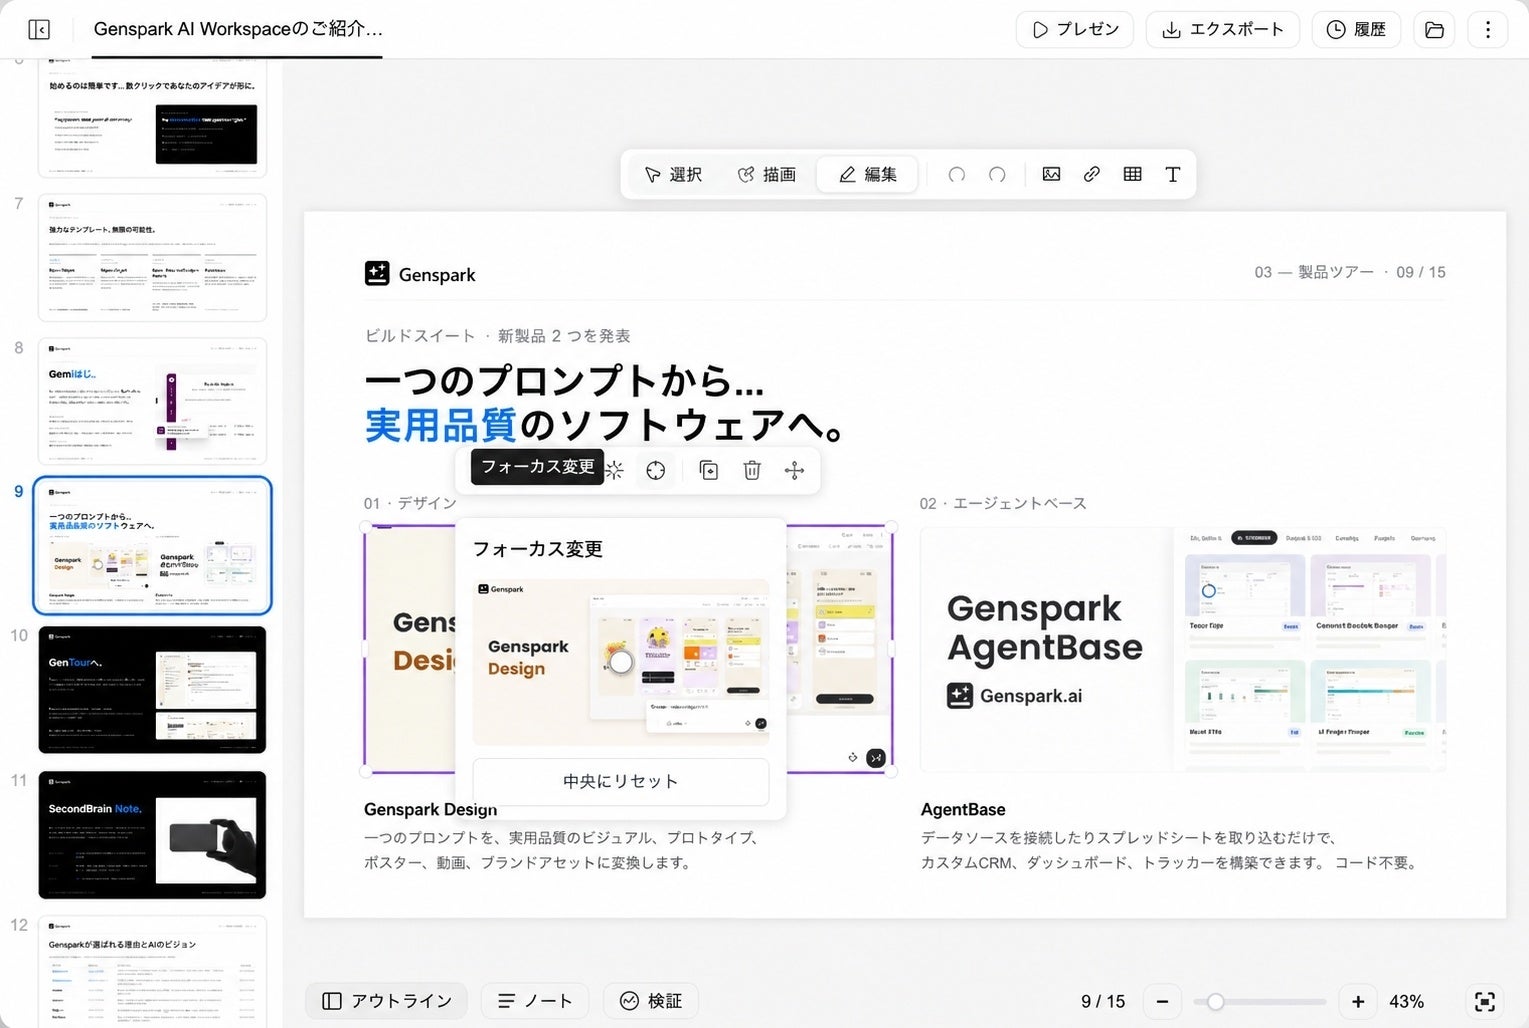Screen dimensions: 1529x1028
Task: Select slide 8 thumbnail
Action: (x=152, y=401)
